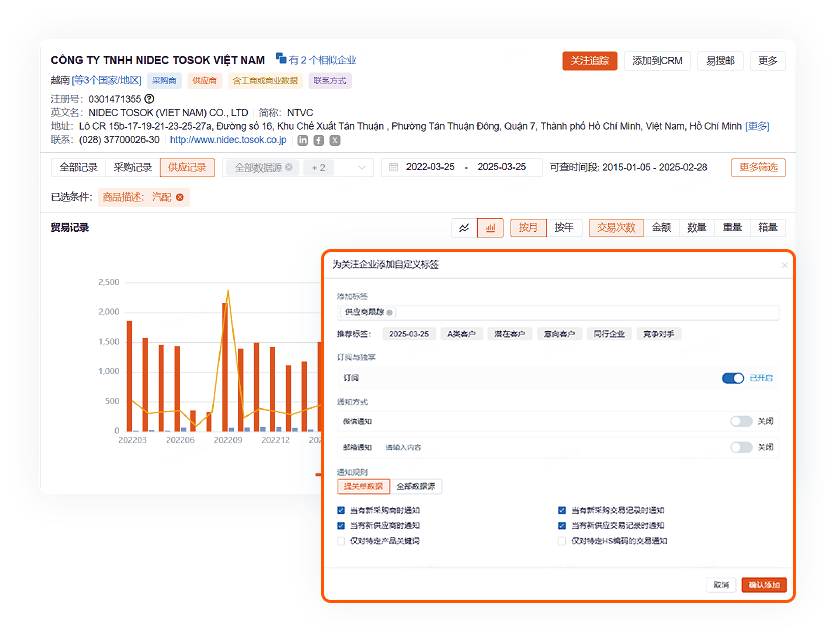Click the calendar icon in date range
Screen dimensions: 836x640
[x=393, y=167]
